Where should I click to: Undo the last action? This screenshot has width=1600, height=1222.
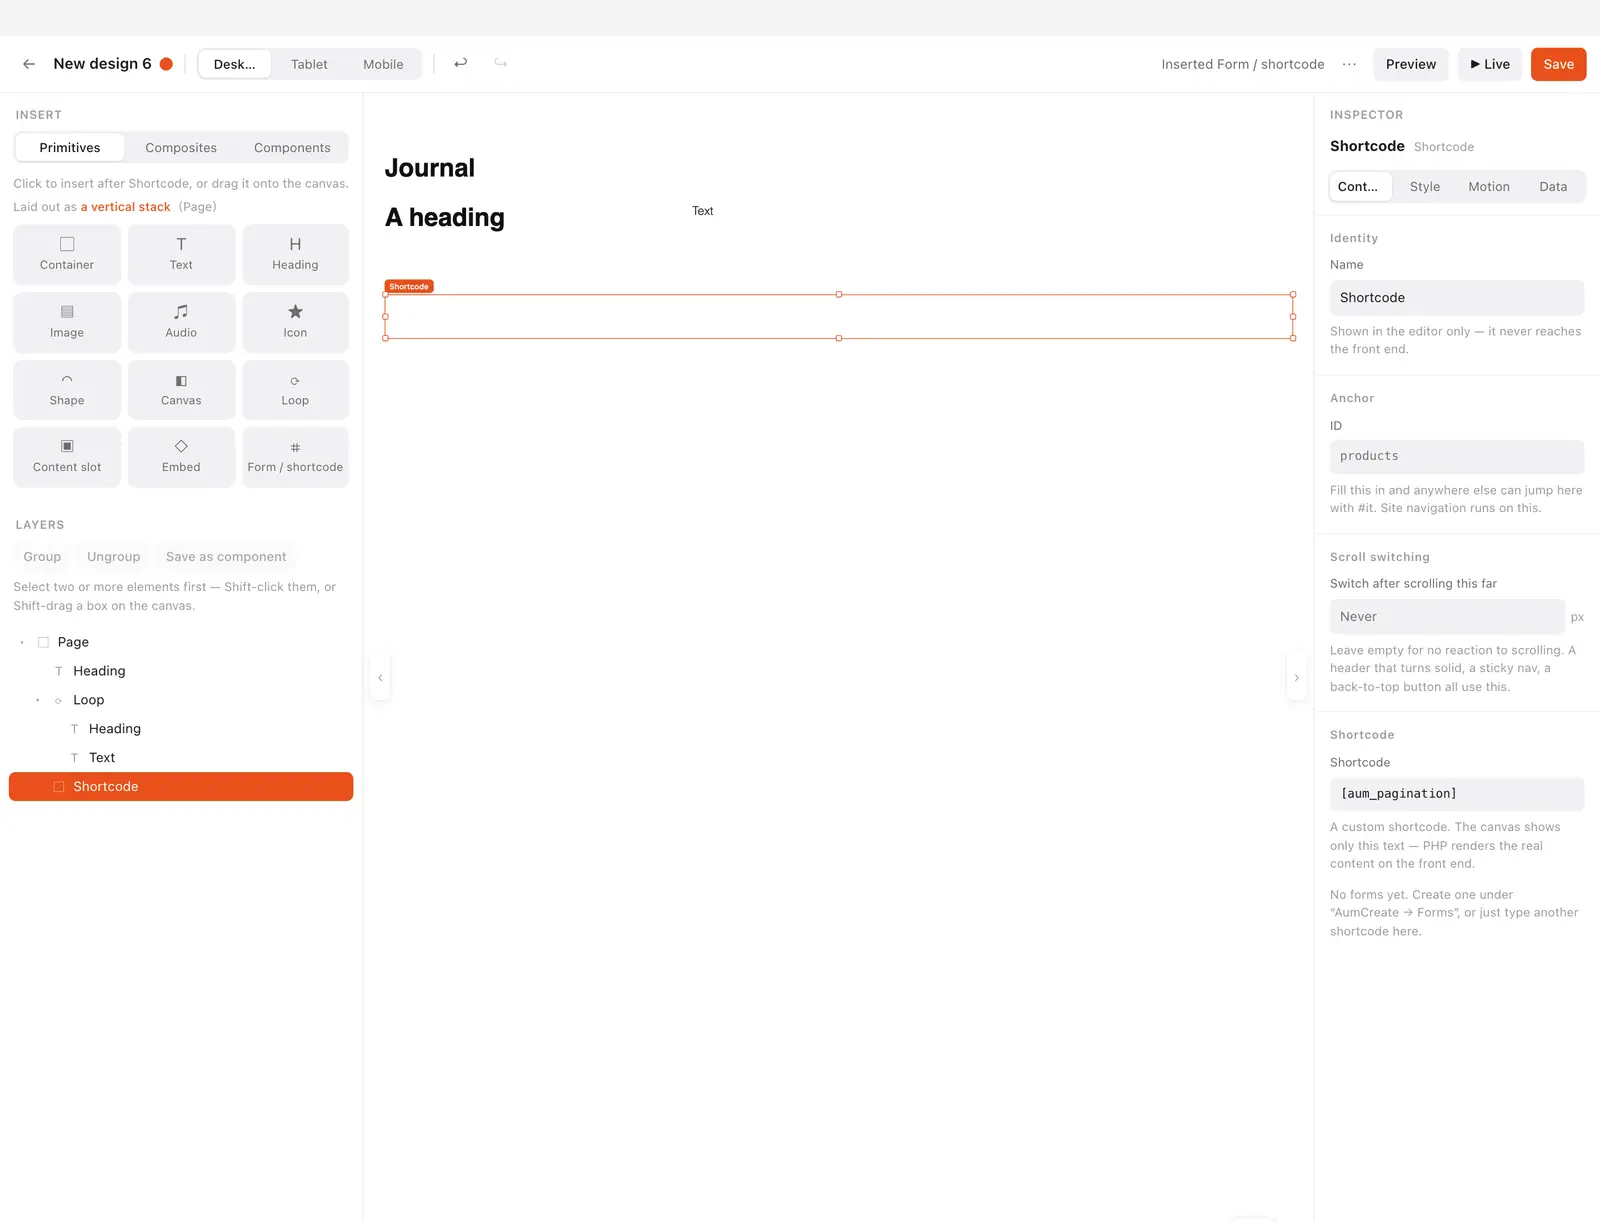click(461, 63)
